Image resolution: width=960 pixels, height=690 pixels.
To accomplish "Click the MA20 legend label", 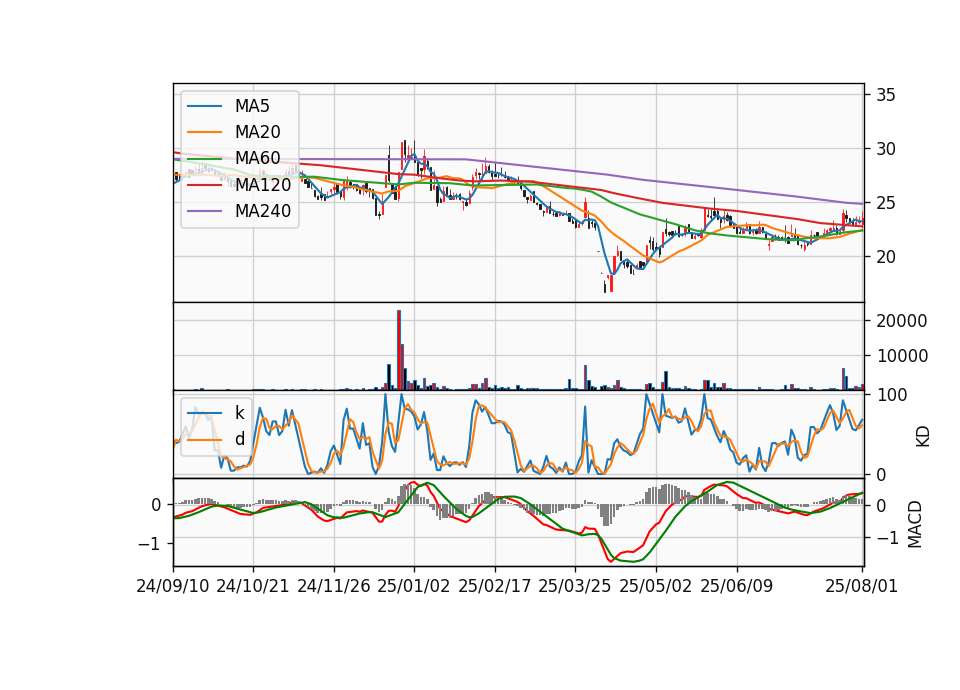I will pos(257,132).
